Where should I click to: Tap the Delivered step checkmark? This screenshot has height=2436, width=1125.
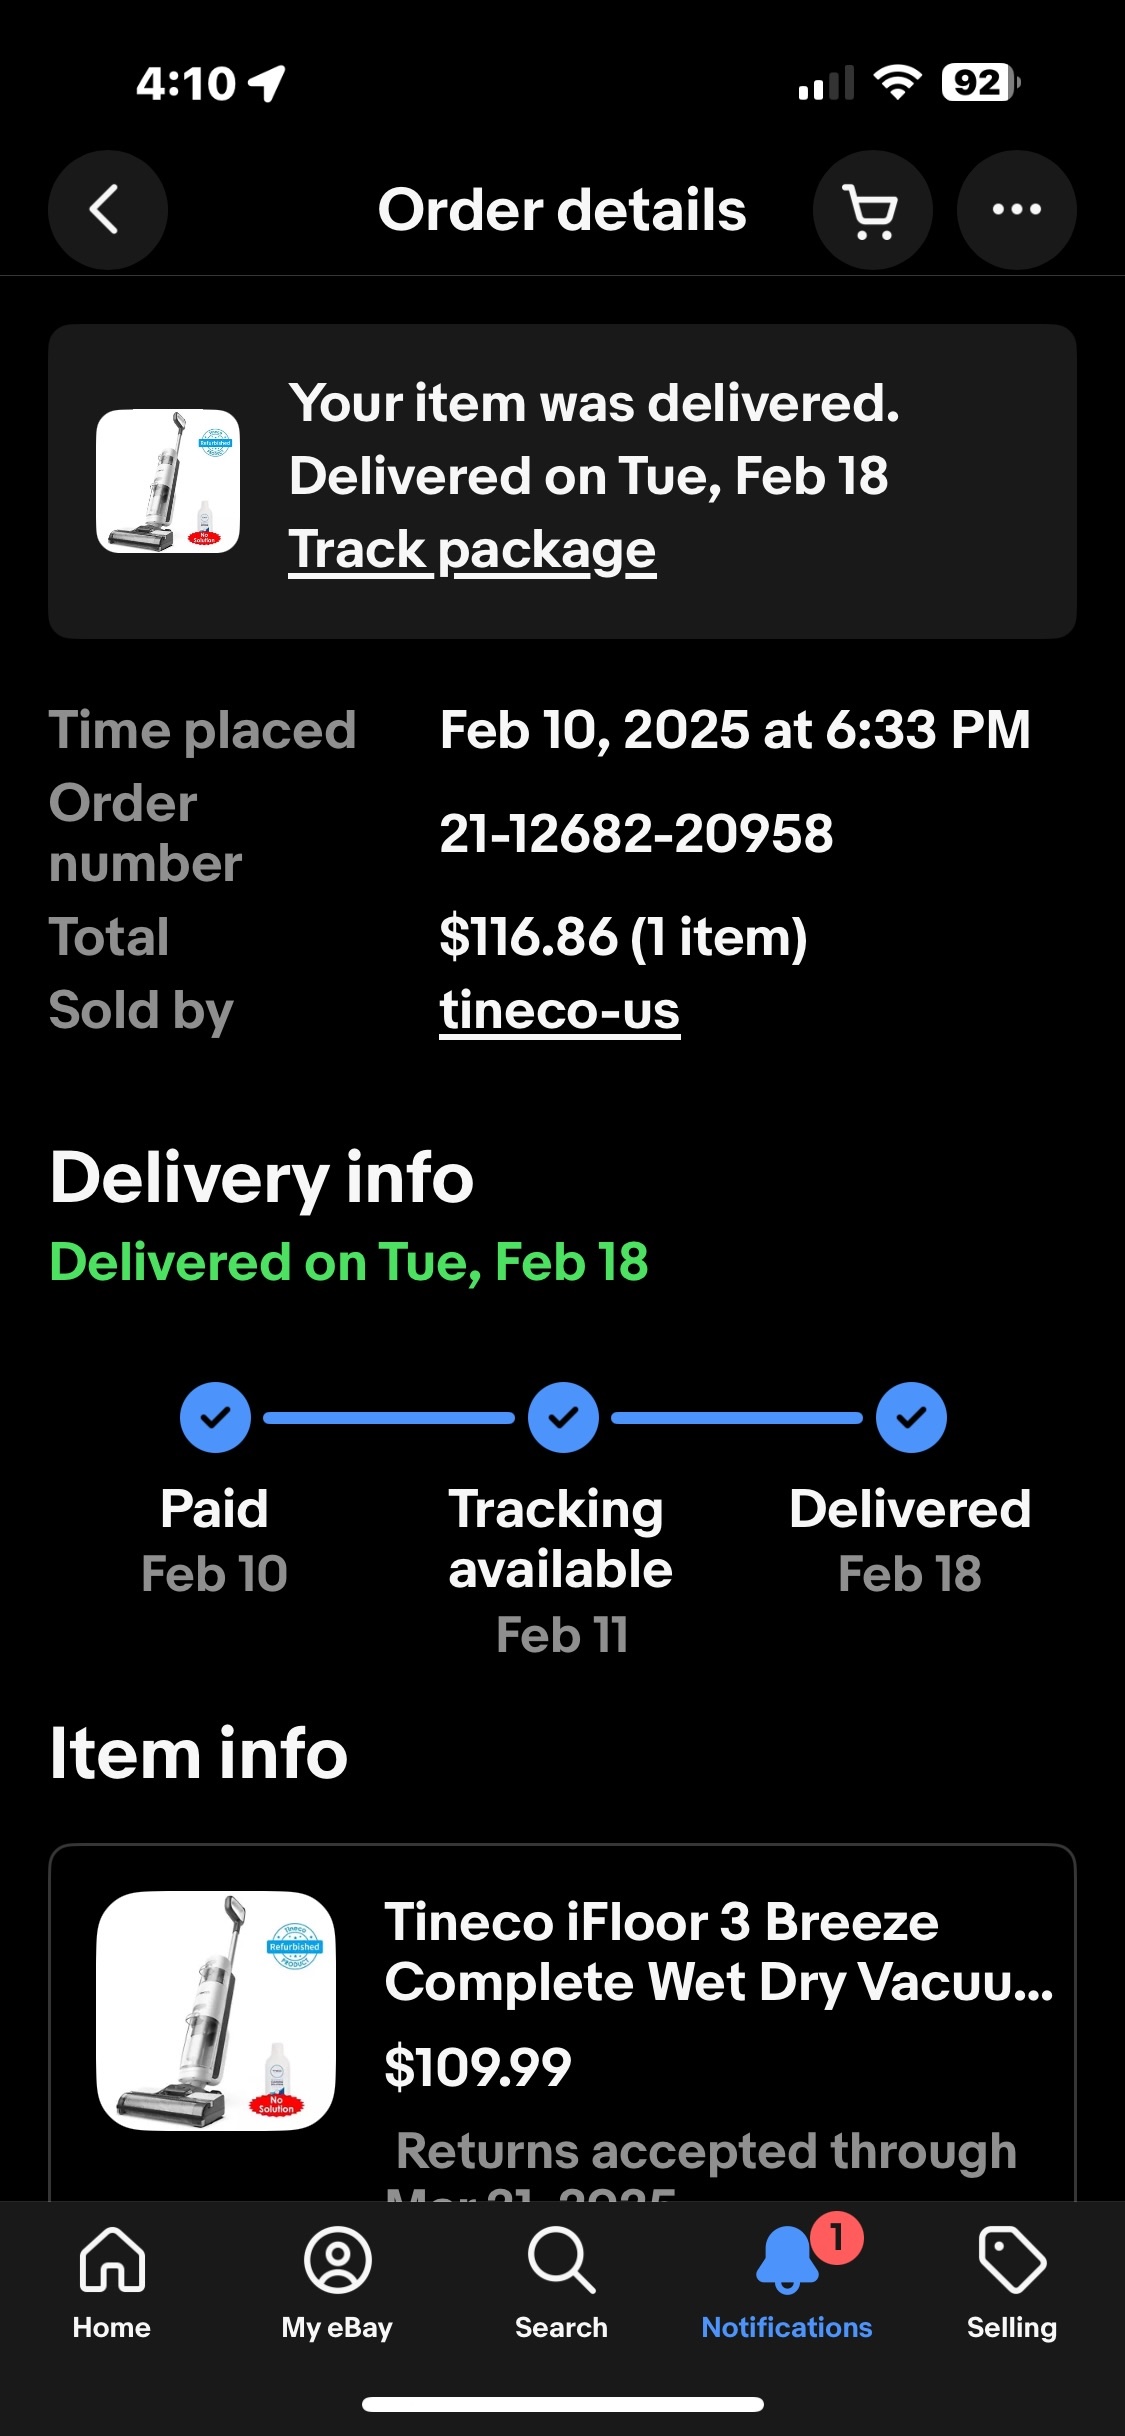click(911, 1417)
